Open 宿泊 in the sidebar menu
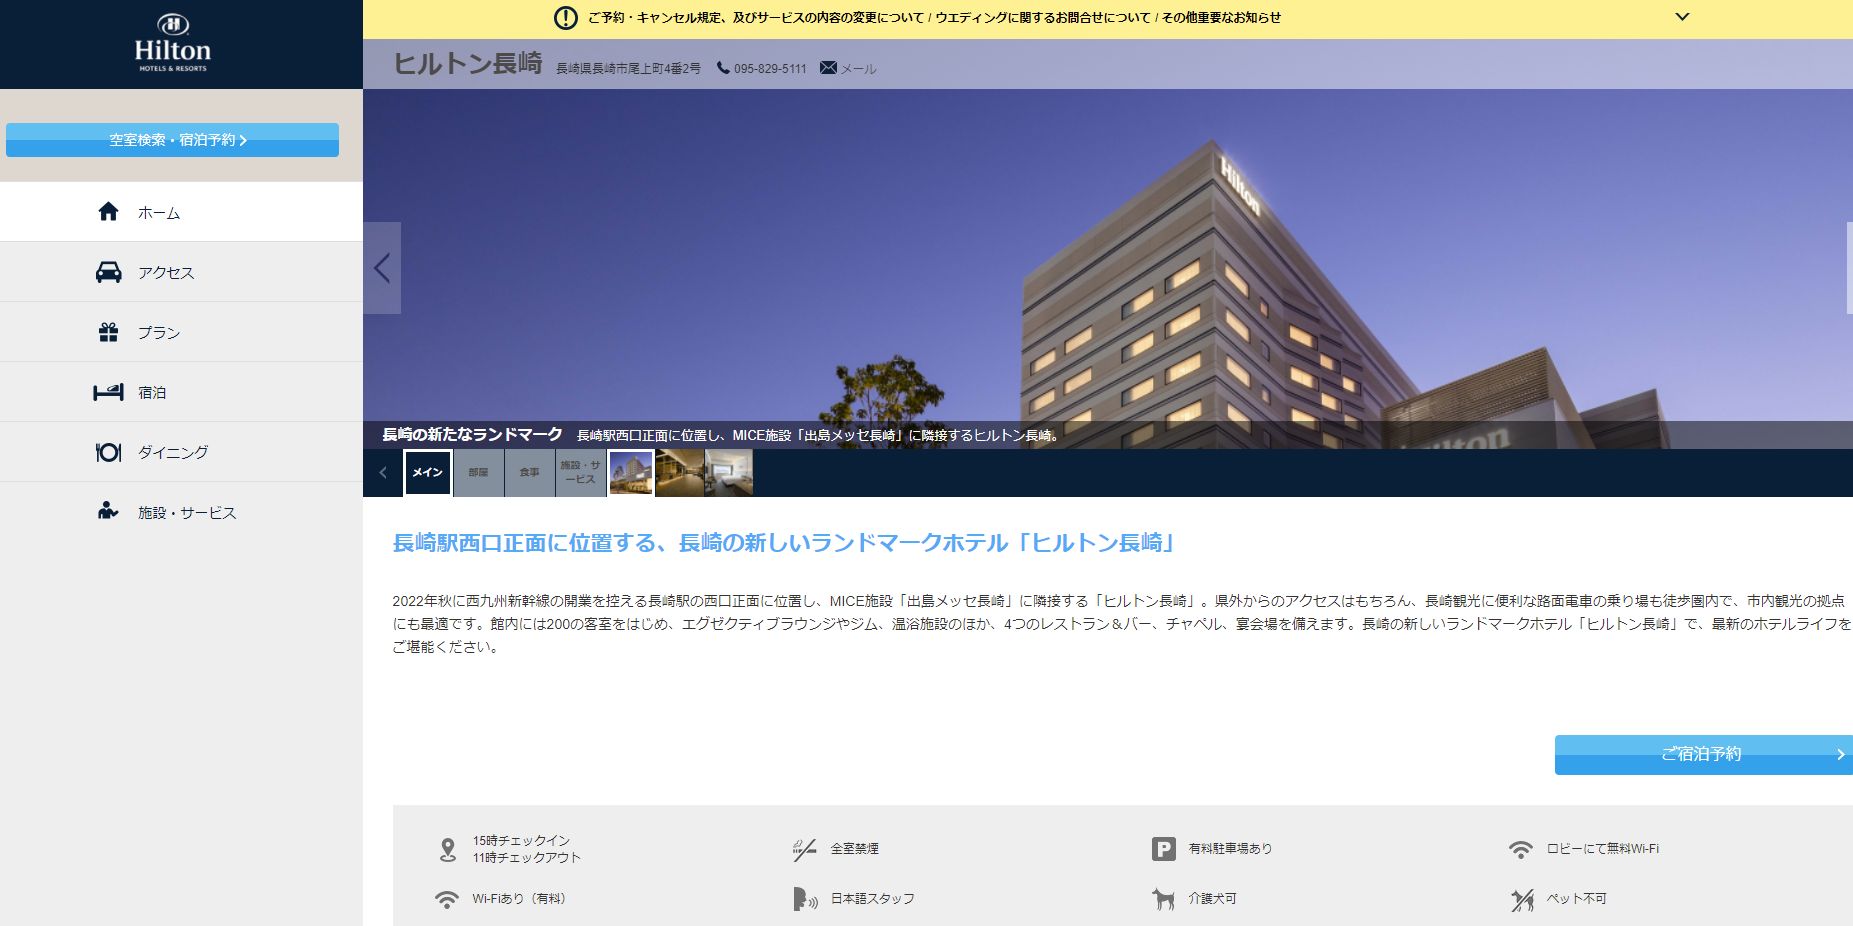The width and height of the screenshot is (1853, 926). pos(181,392)
